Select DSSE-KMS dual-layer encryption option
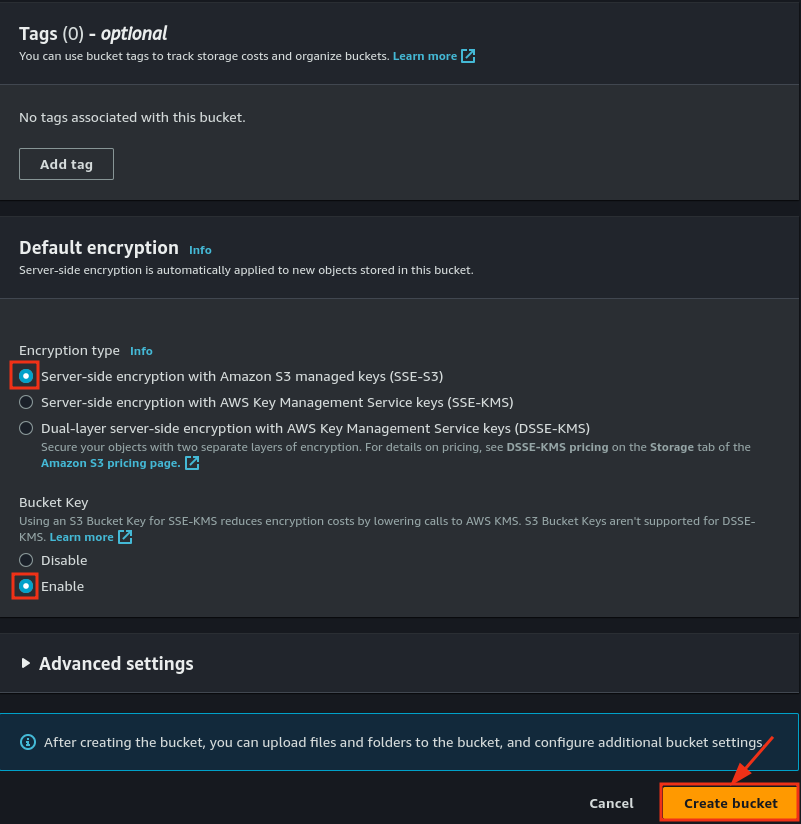The height and width of the screenshot is (824, 801). (x=26, y=428)
